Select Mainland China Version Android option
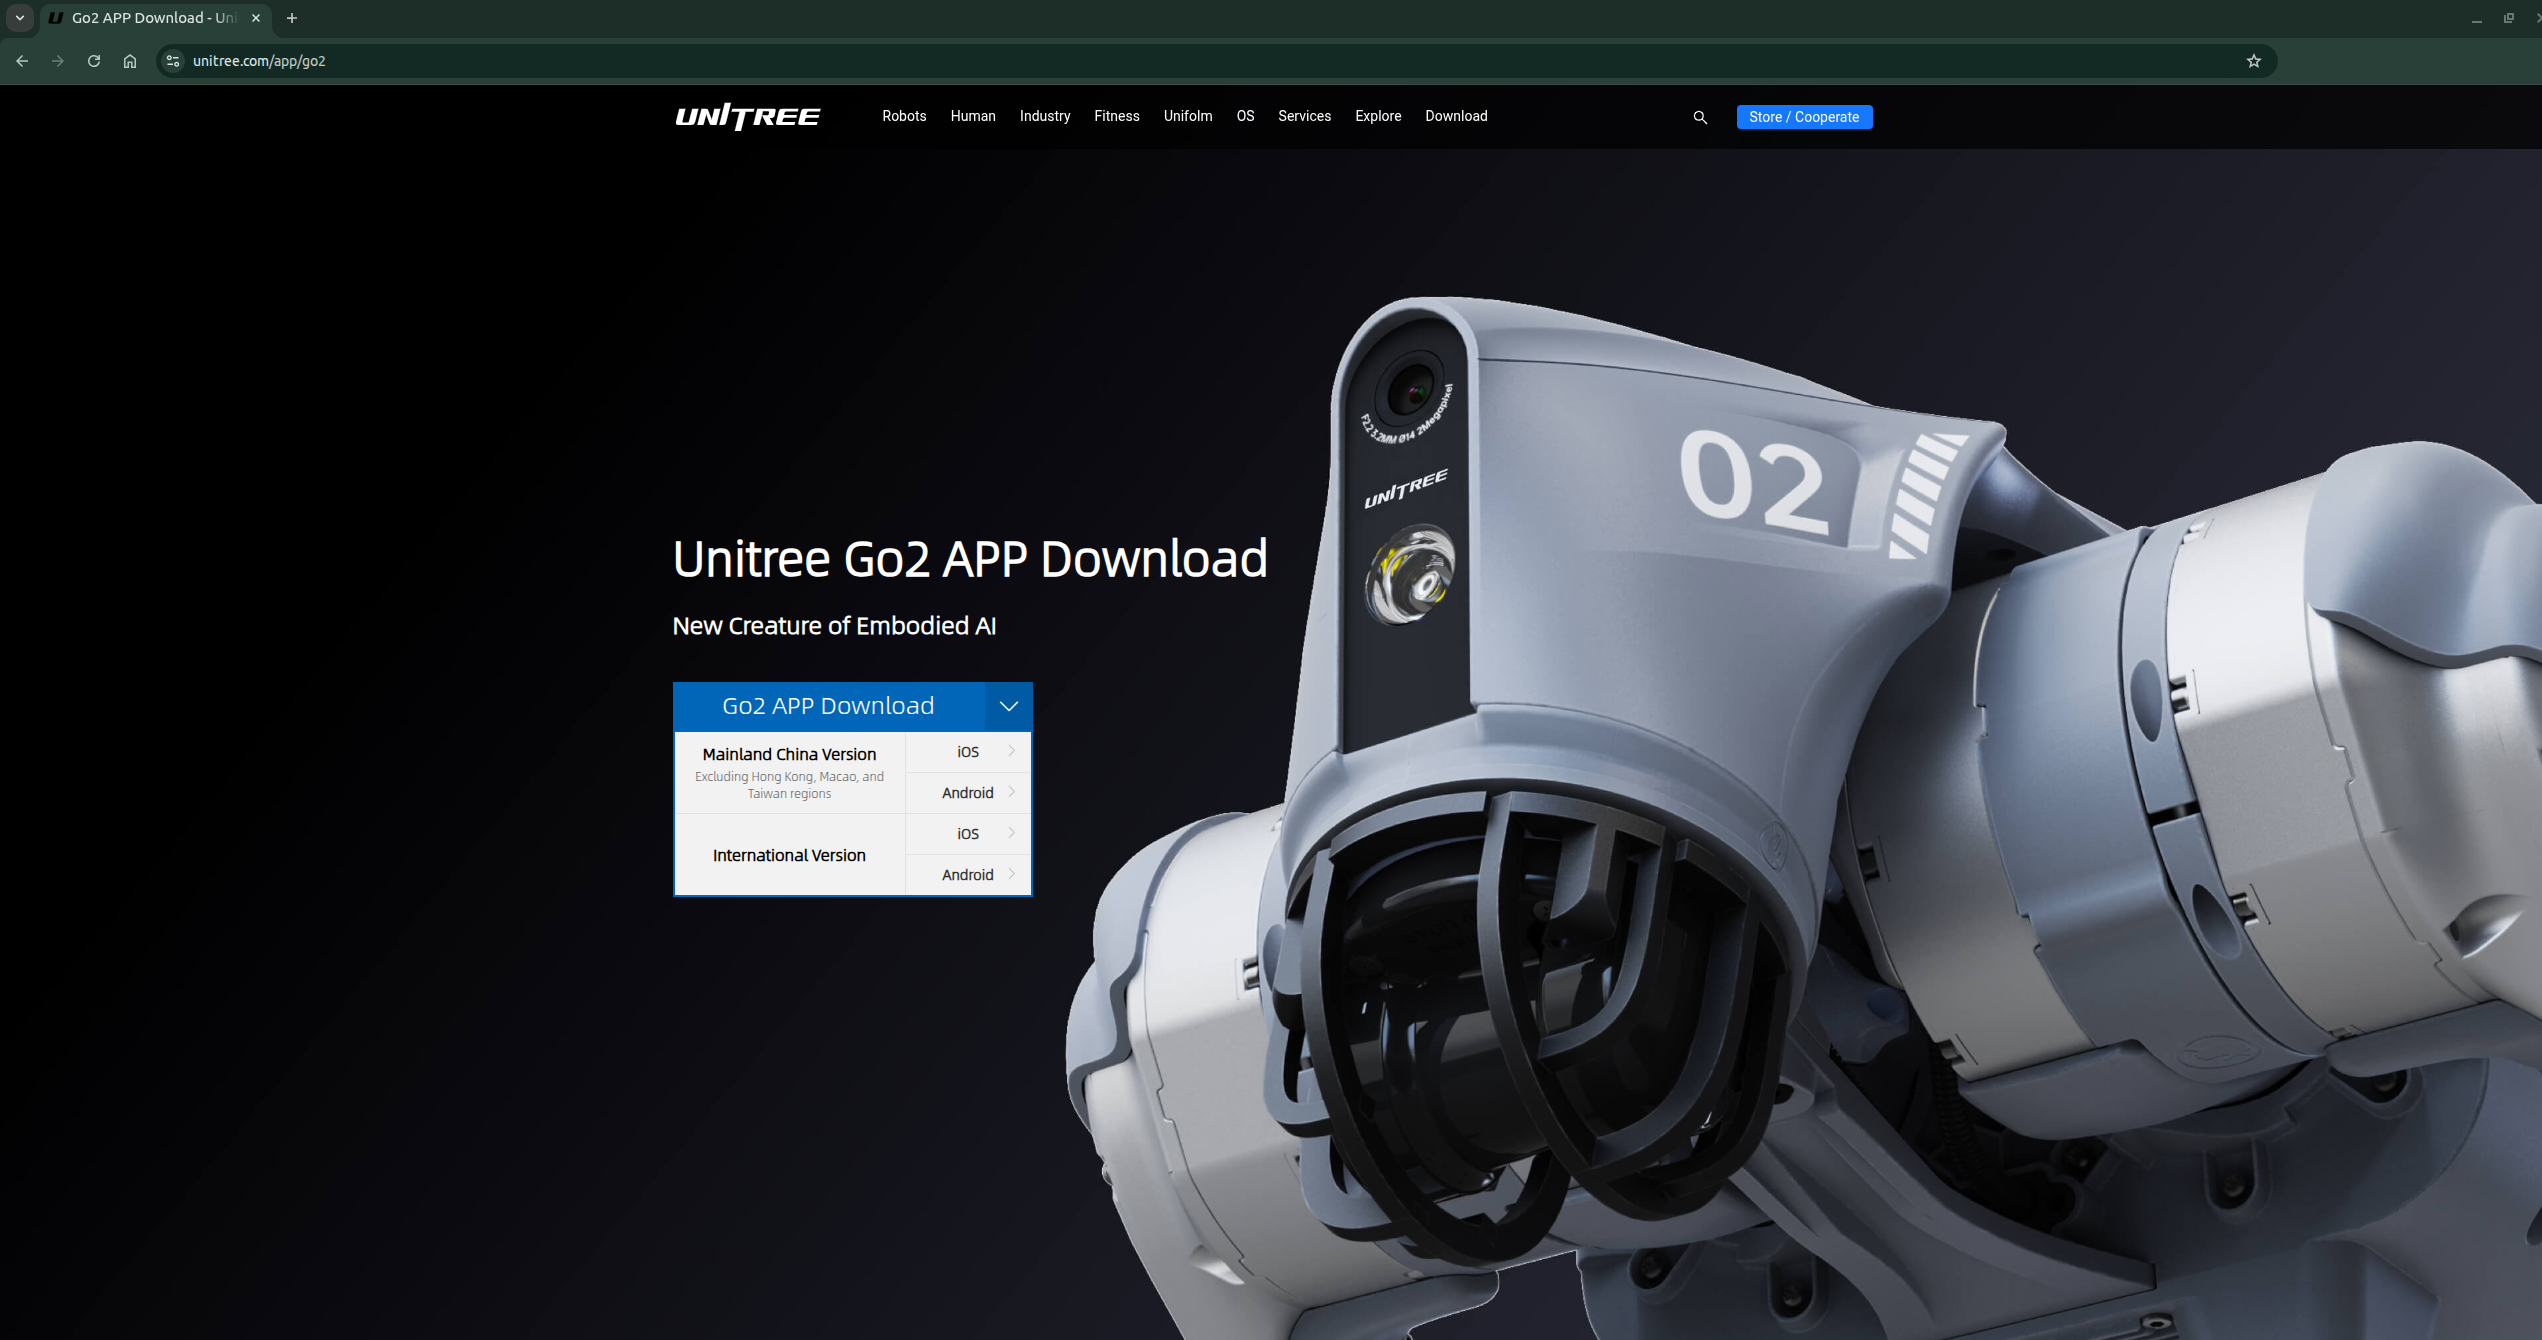This screenshot has width=2542, height=1340. tap(968, 793)
